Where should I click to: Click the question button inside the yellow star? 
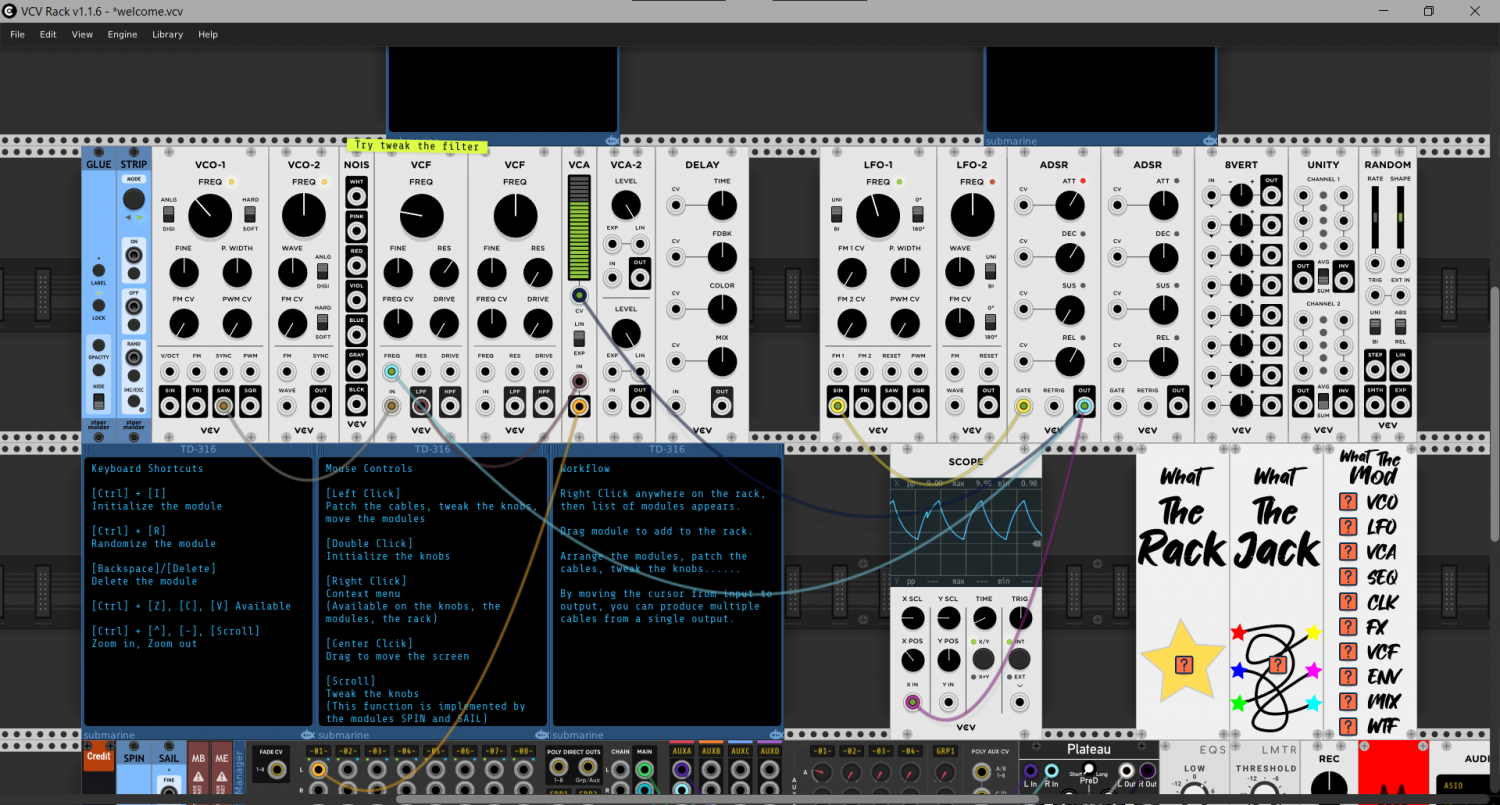(x=1184, y=664)
